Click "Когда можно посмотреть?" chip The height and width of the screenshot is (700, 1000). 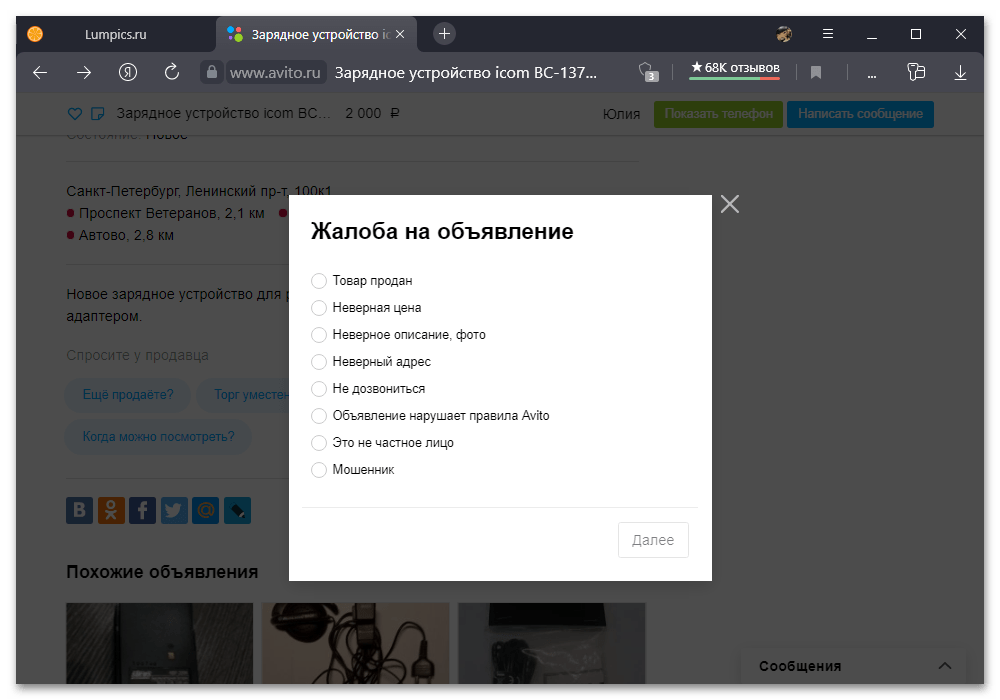(x=158, y=437)
